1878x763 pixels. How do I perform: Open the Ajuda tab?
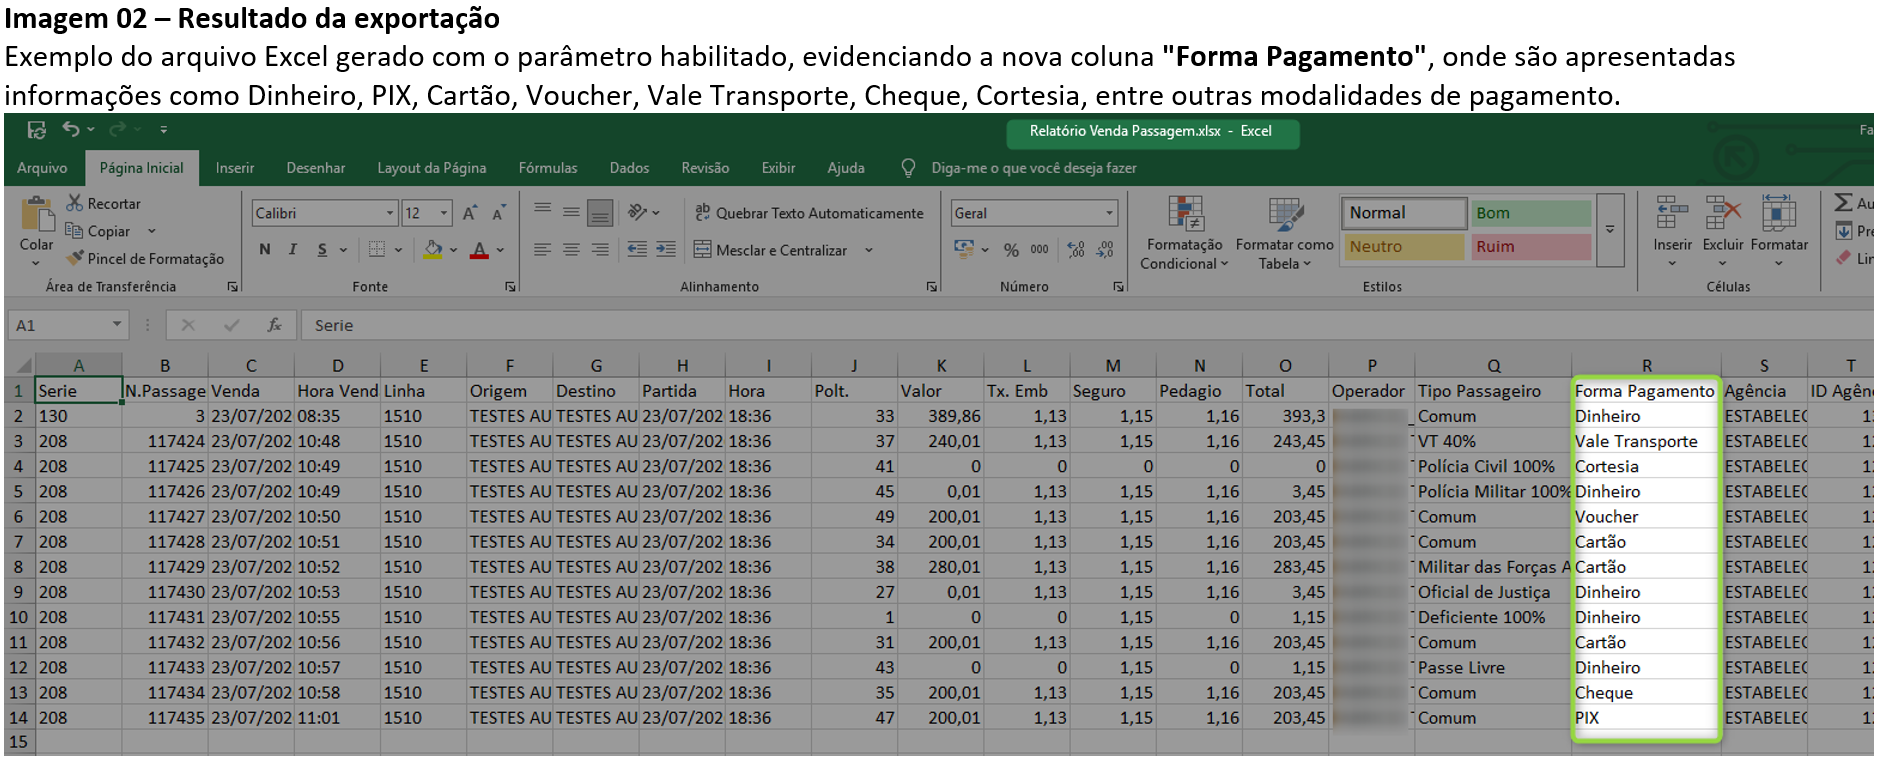(x=846, y=168)
